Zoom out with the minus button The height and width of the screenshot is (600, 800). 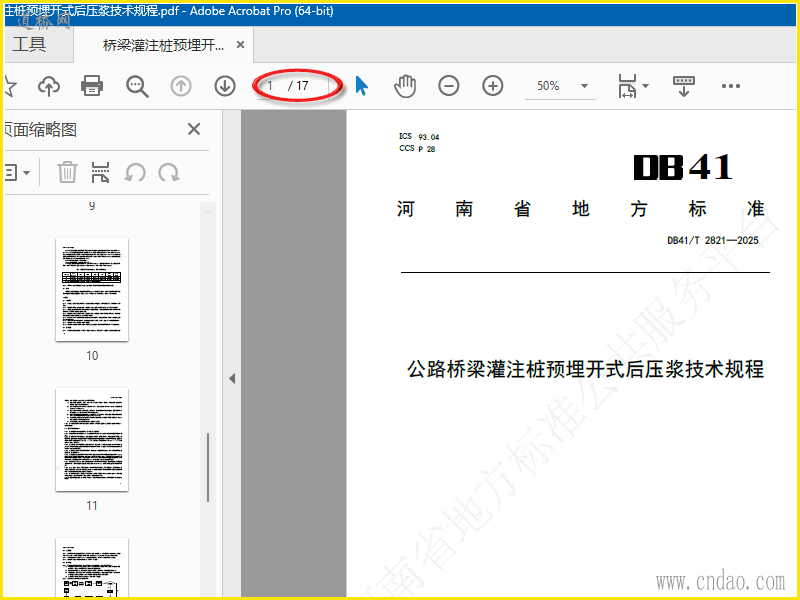448,86
